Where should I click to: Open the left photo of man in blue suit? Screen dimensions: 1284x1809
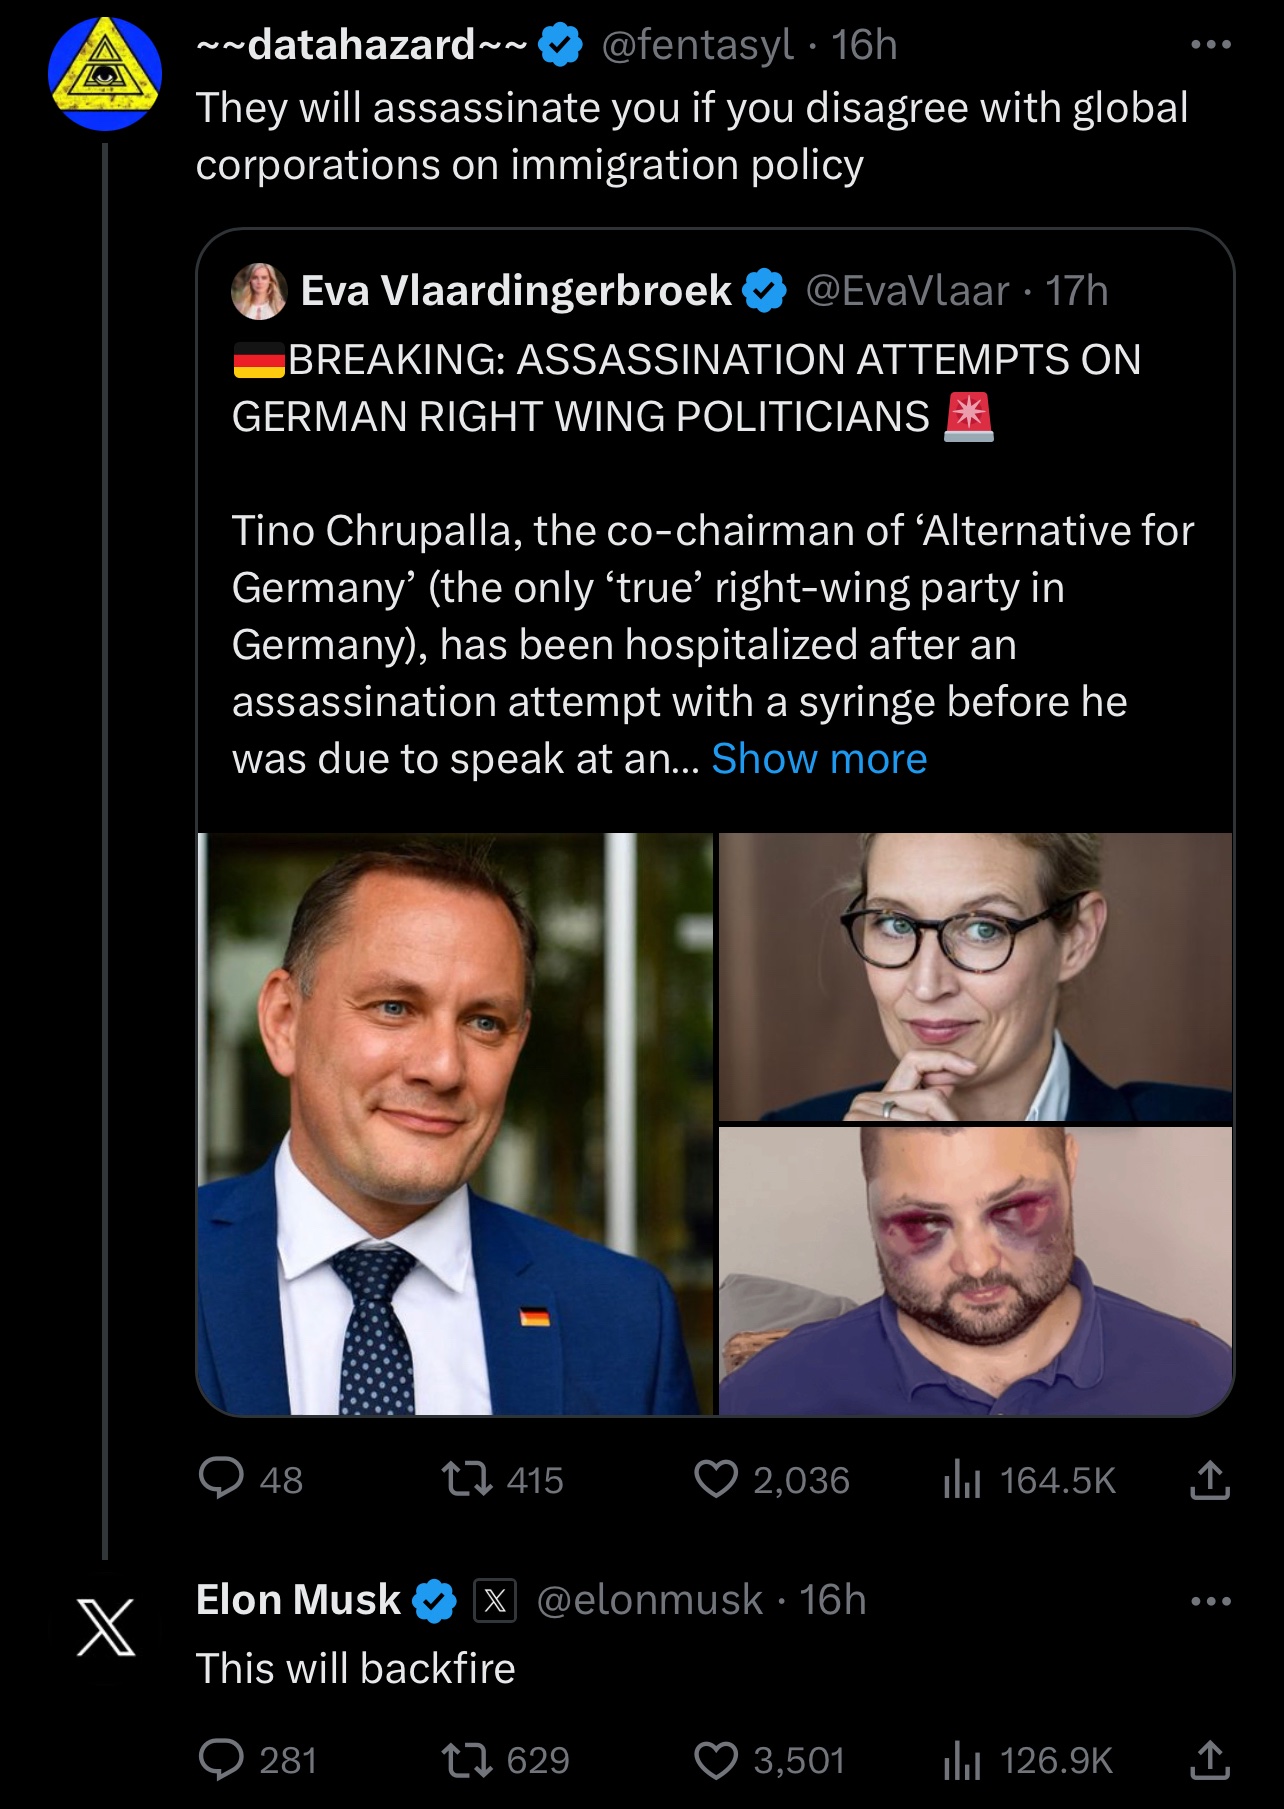pyautogui.click(x=456, y=1123)
